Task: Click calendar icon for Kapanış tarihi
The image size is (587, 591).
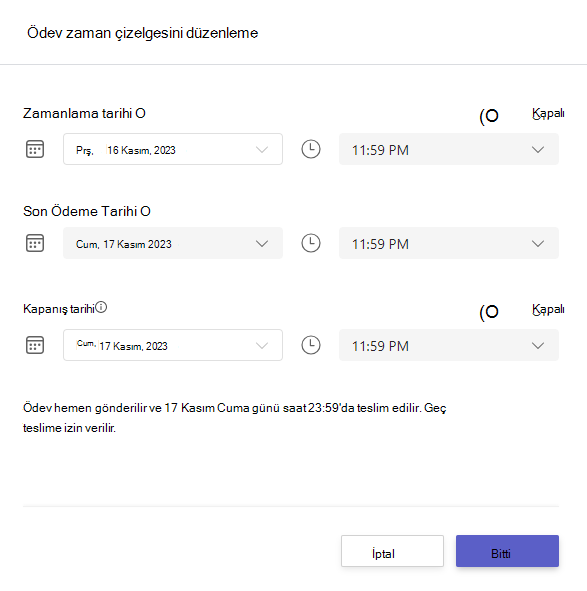Action: [35, 345]
